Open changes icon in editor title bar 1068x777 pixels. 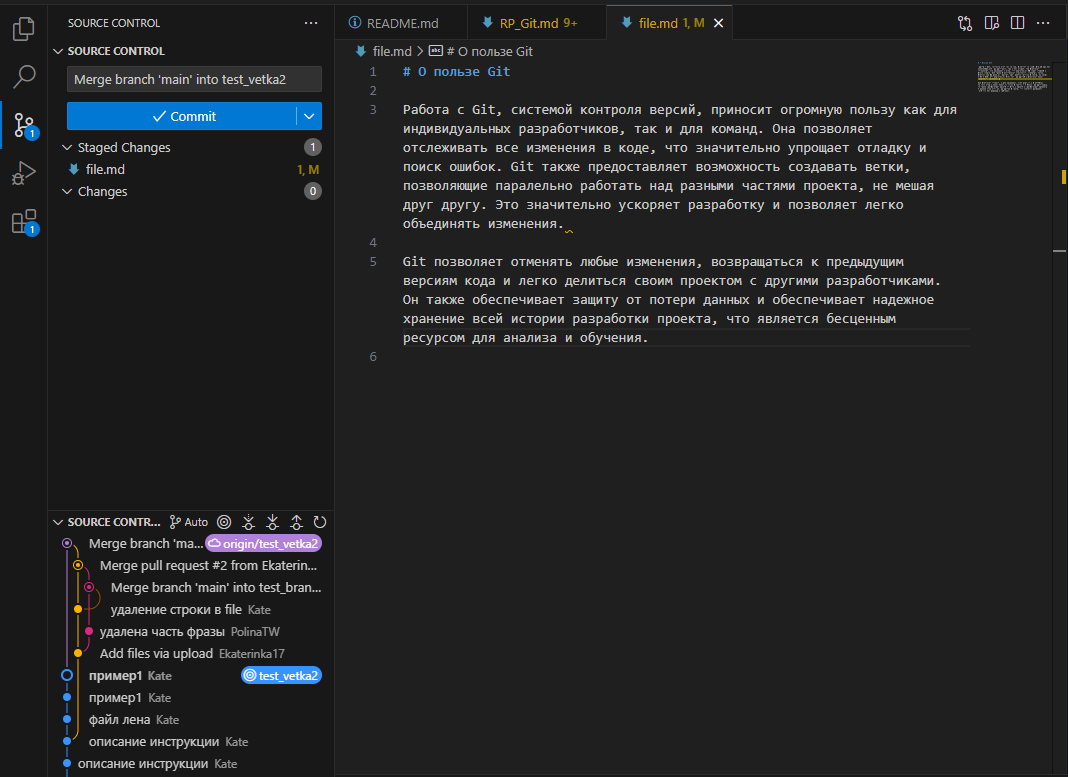(965, 23)
